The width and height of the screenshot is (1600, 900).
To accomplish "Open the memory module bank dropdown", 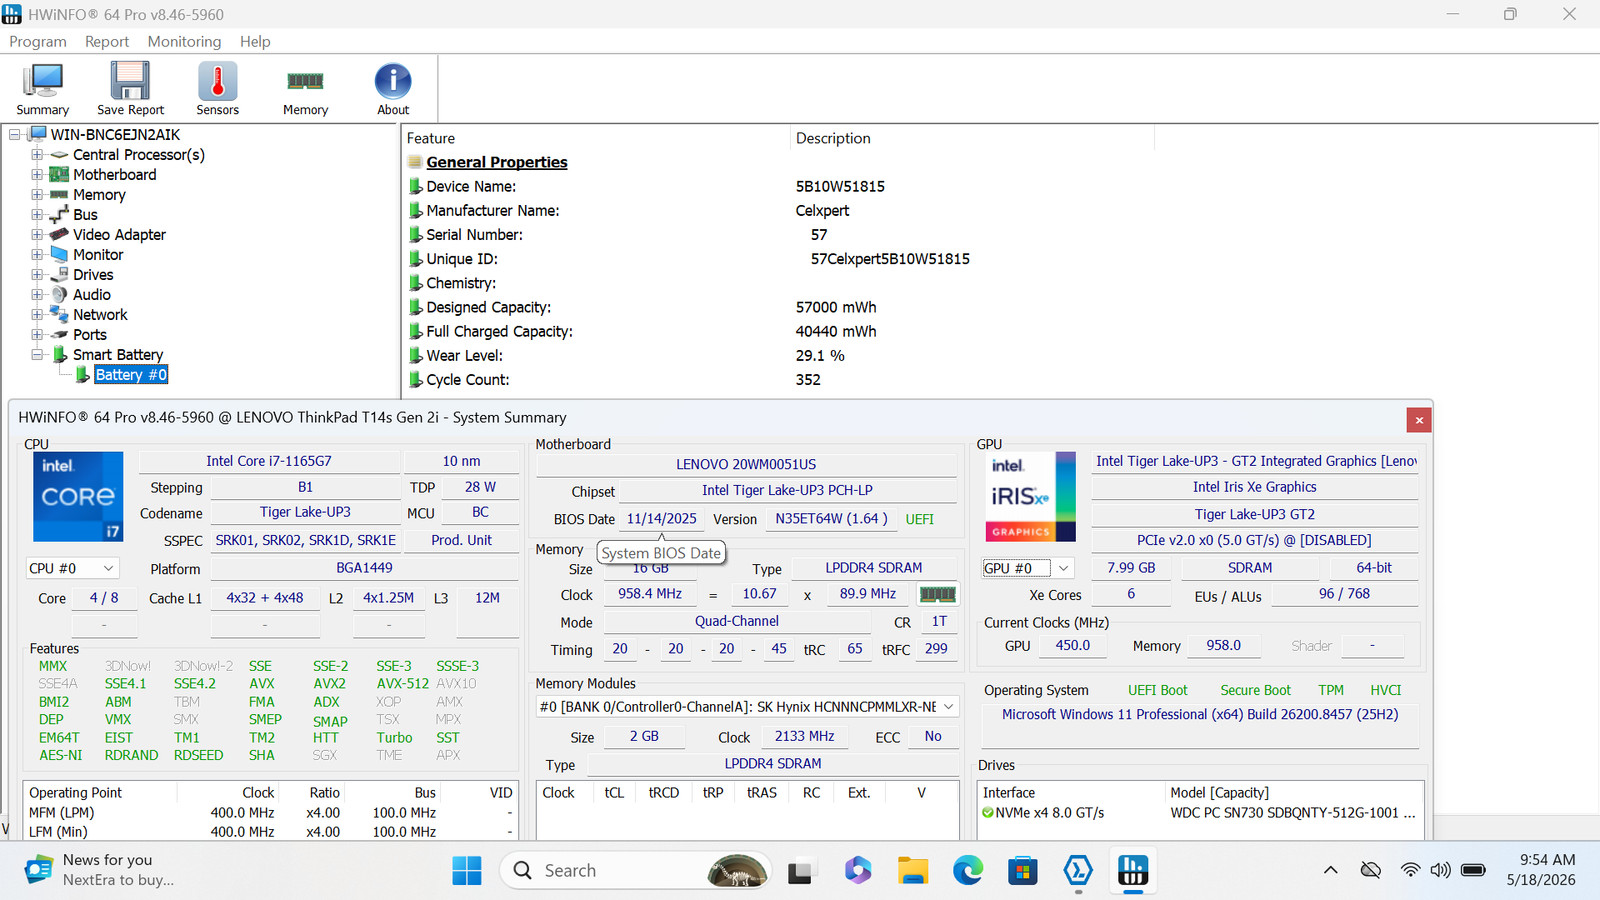I will click(x=747, y=706).
